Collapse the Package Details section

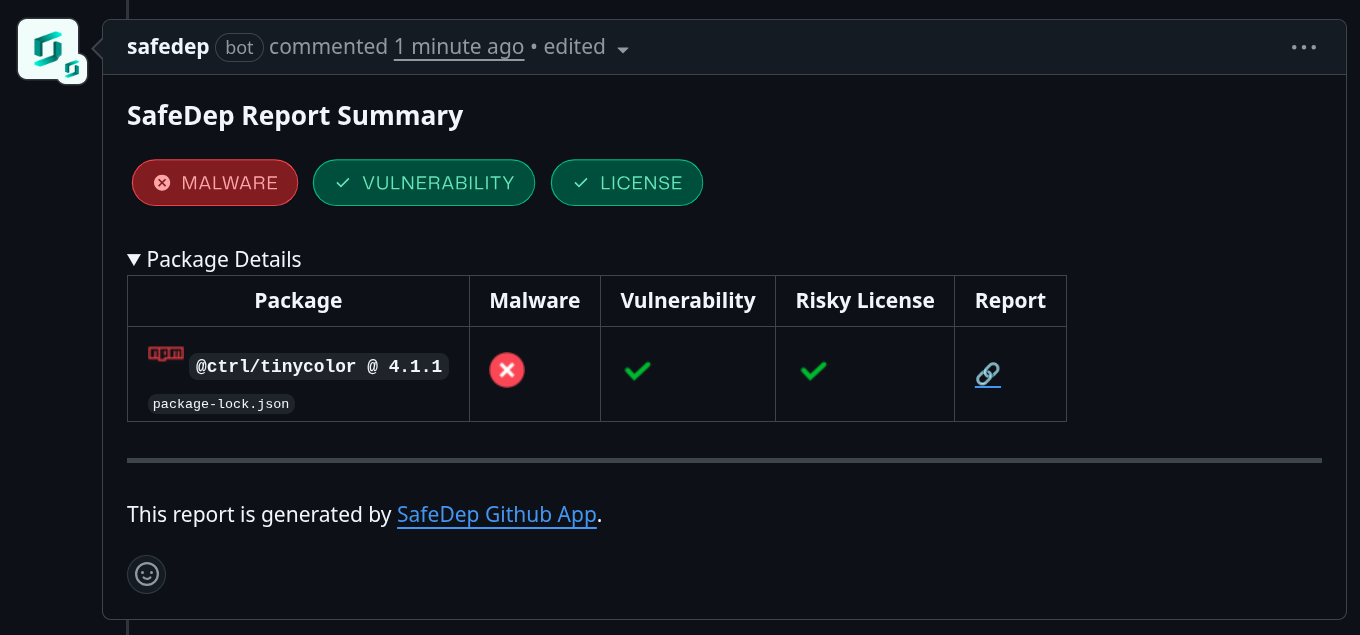point(133,258)
